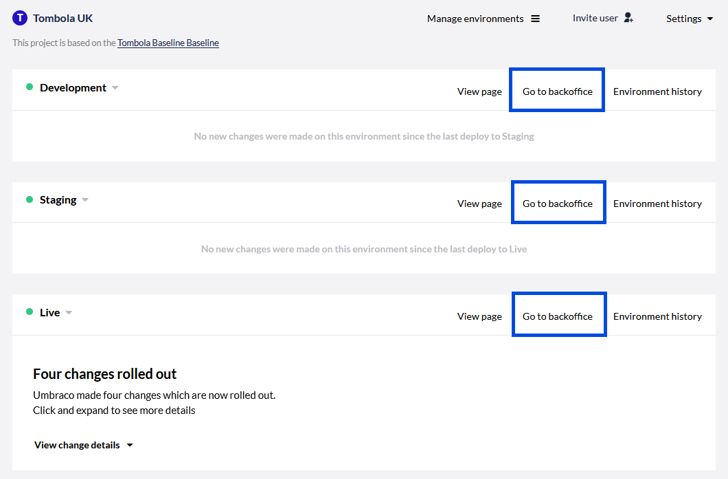Click the Settings menu label
This screenshot has width=728, height=479.
click(683, 19)
